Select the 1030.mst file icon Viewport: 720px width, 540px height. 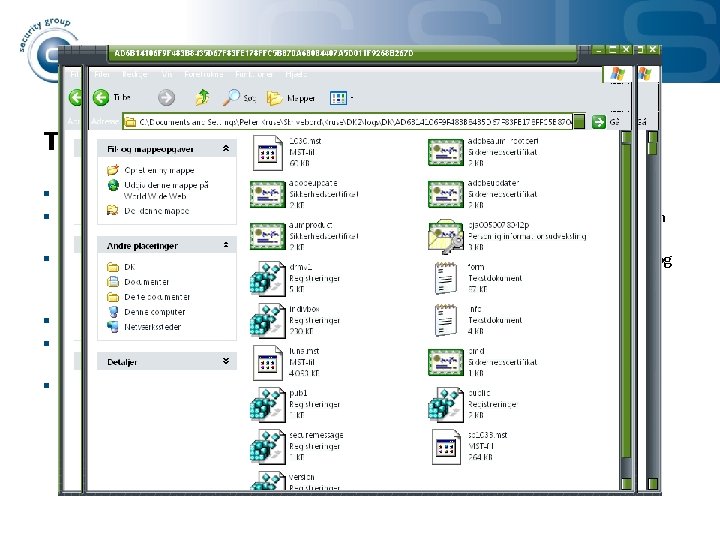268,153
